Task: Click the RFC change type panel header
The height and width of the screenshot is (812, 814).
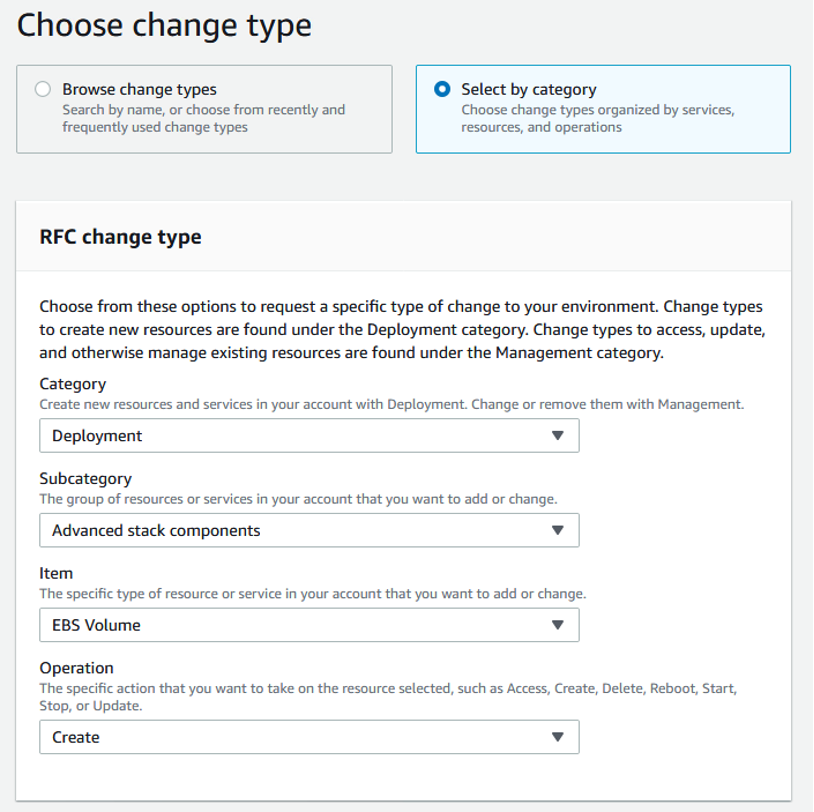Action: click(x=120, y=237)
